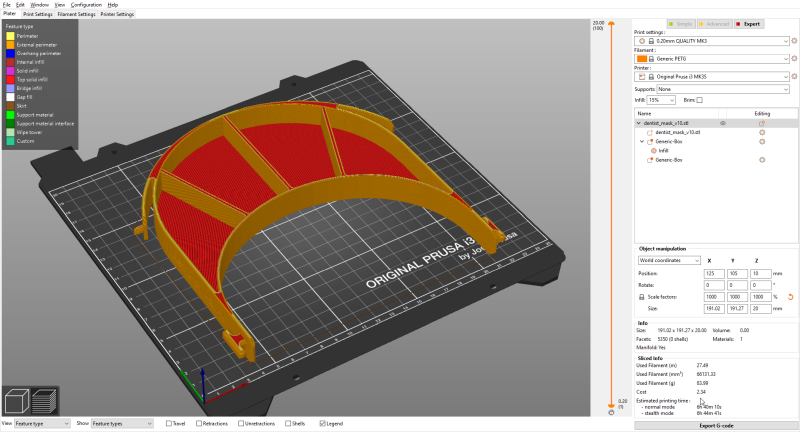
Task: Toggle visibility eye of dentist_mask_v10.stl
Action: click(x=722, y=123)
